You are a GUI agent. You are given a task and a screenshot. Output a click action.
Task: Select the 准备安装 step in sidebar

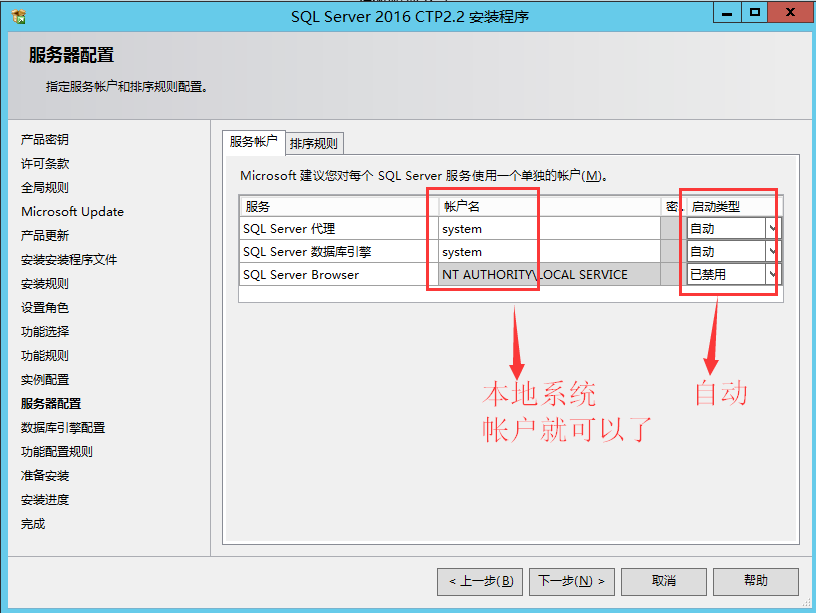pos(45,475)
